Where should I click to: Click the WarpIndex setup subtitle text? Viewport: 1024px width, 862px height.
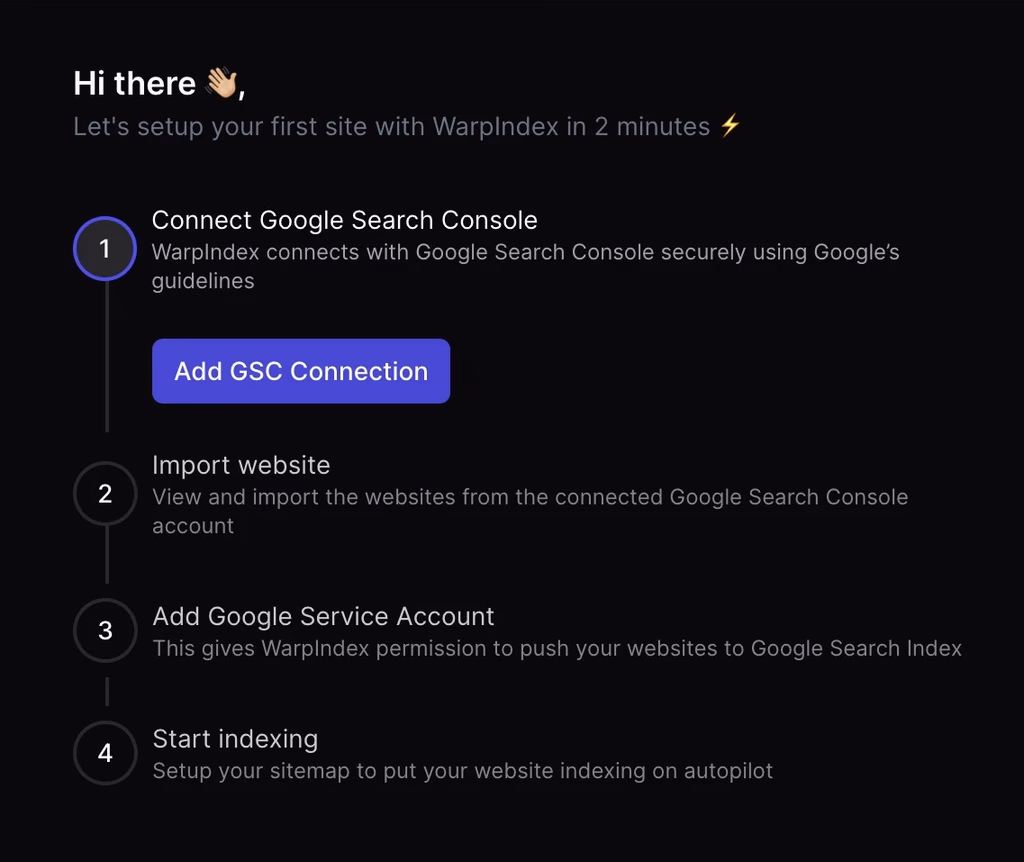coord(391,127)
